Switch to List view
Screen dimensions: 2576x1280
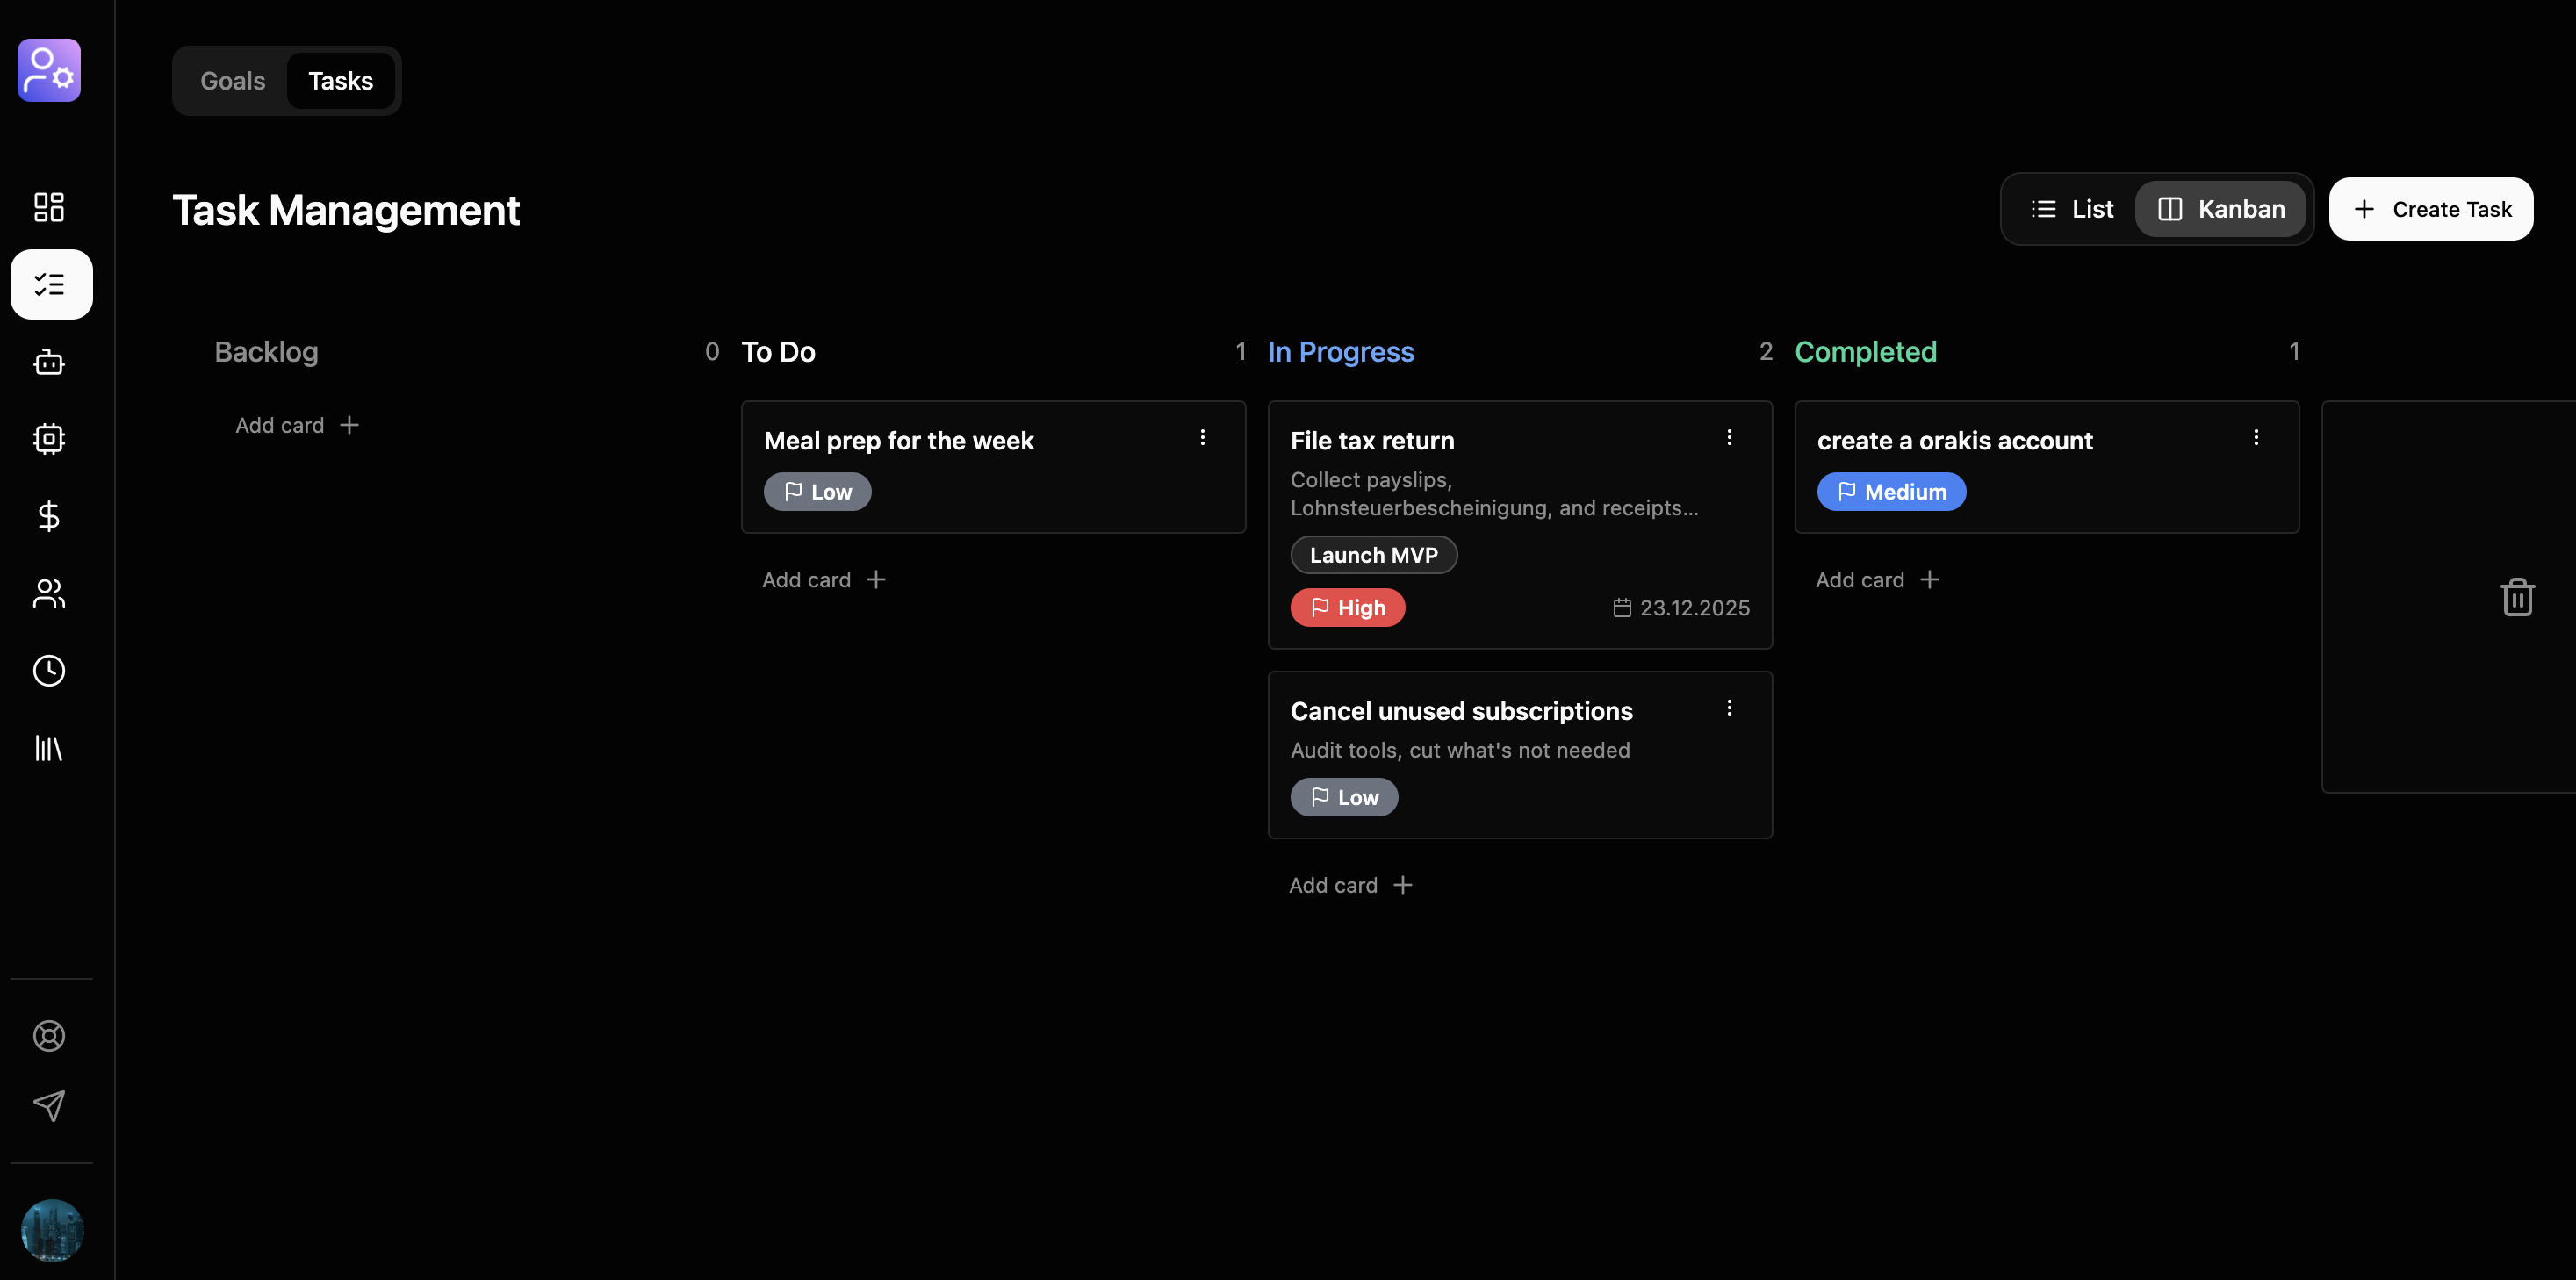tap(2071, 209)
